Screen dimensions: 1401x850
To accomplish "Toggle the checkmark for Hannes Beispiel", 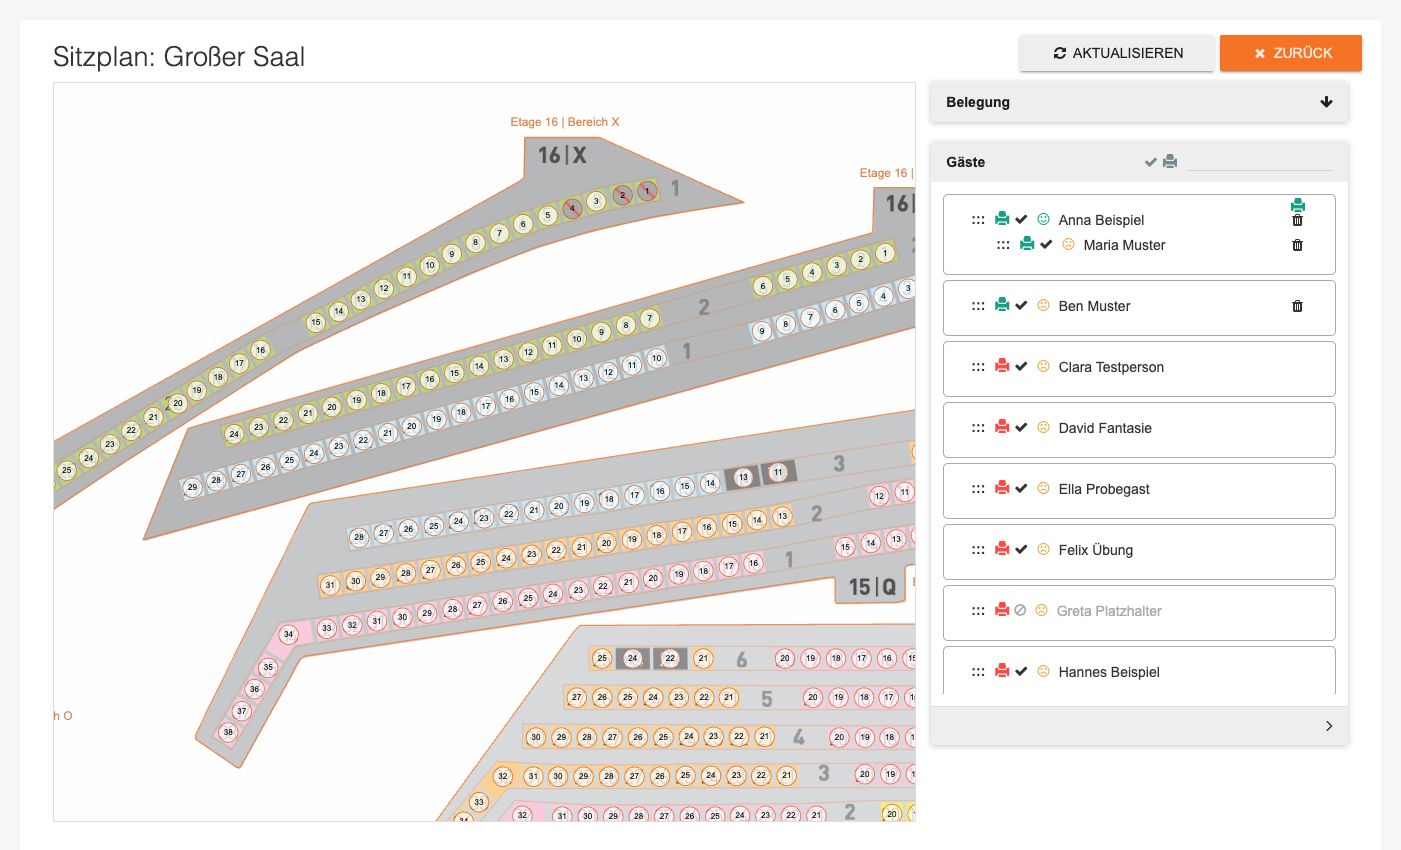I will click(1021, 672).
